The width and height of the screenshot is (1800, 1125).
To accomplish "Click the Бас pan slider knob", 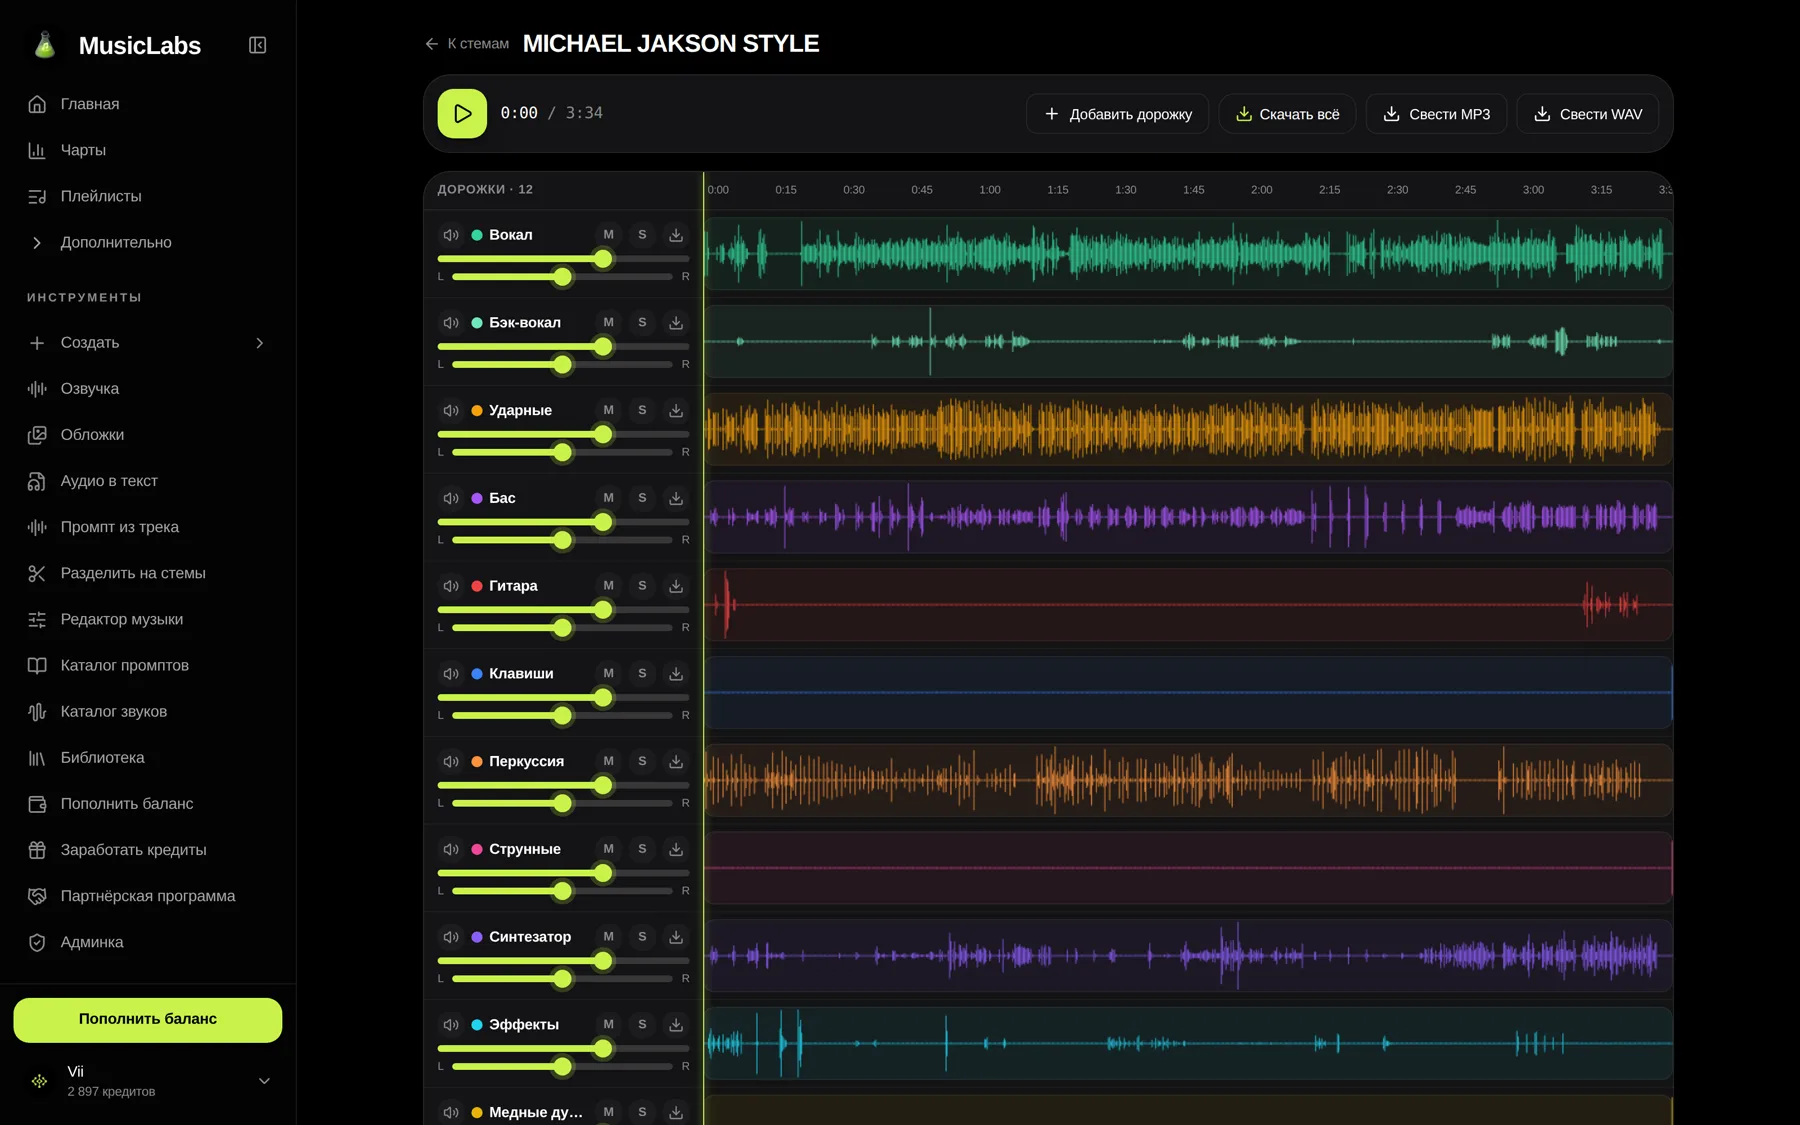I will click(x=563, y=540).
